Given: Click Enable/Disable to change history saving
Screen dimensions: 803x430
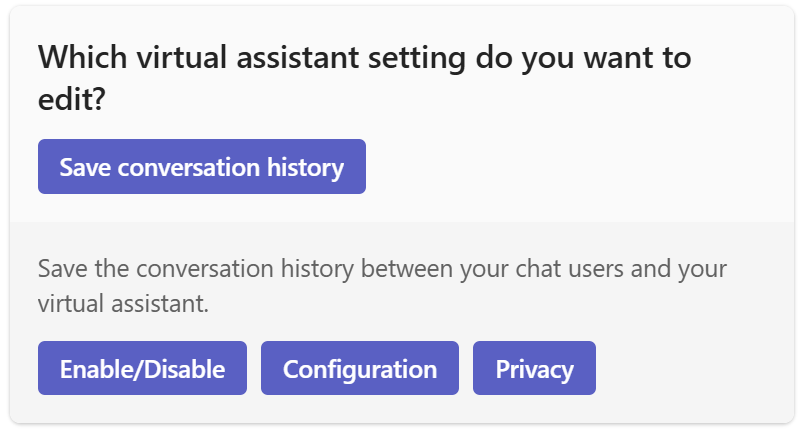Looking at the screenshot, I should (x=142, y=368).
